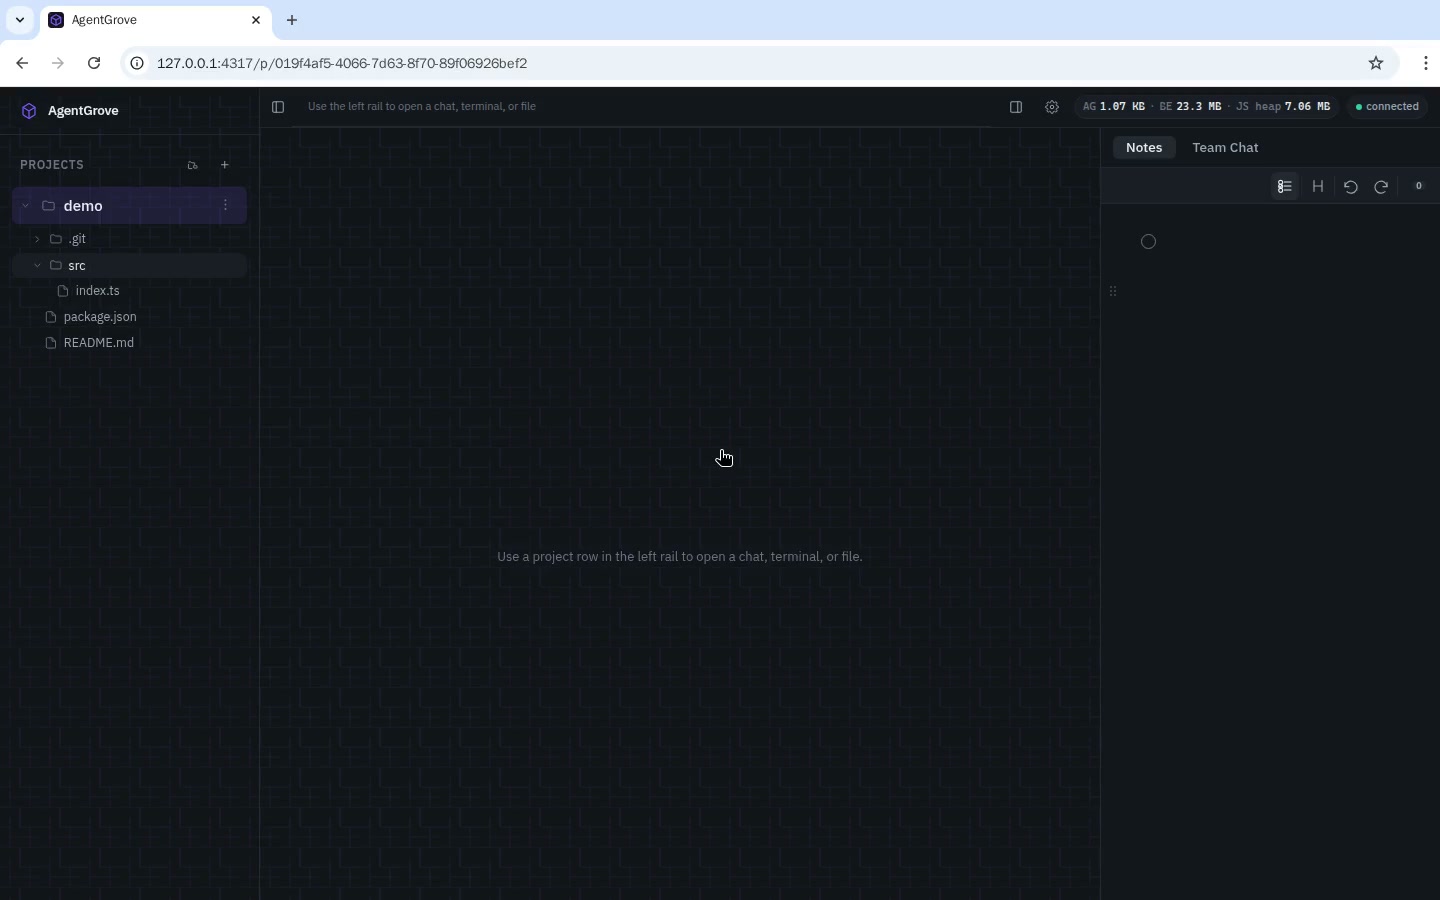Apply heading format in Notes toolbar
This screenshot has height=900, width=1440.
[x=1319, y=187]
